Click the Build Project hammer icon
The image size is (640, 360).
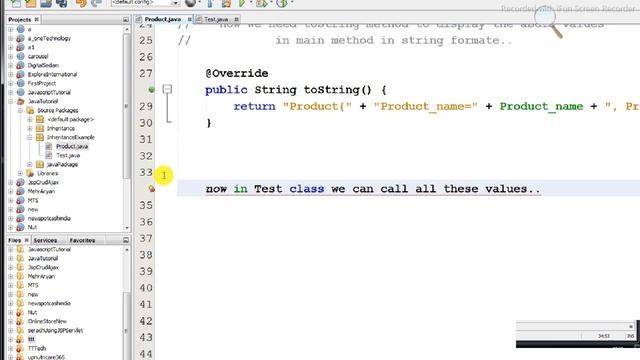pos(210,3)
